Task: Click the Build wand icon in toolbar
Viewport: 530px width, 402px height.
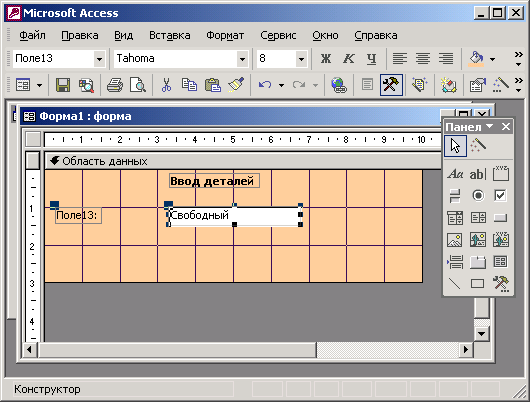Action: [x=501, y=85]
